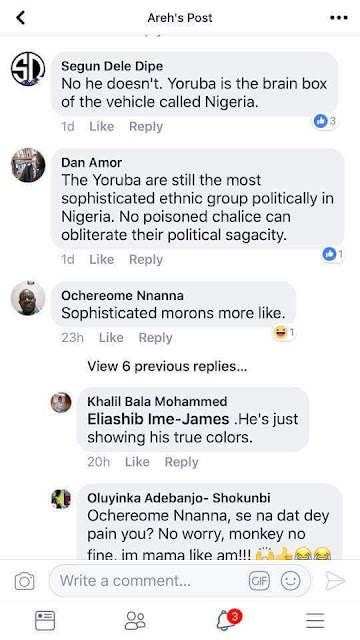Open the hamburger menu tab
360x640 pixels.
tap(315, 621)
